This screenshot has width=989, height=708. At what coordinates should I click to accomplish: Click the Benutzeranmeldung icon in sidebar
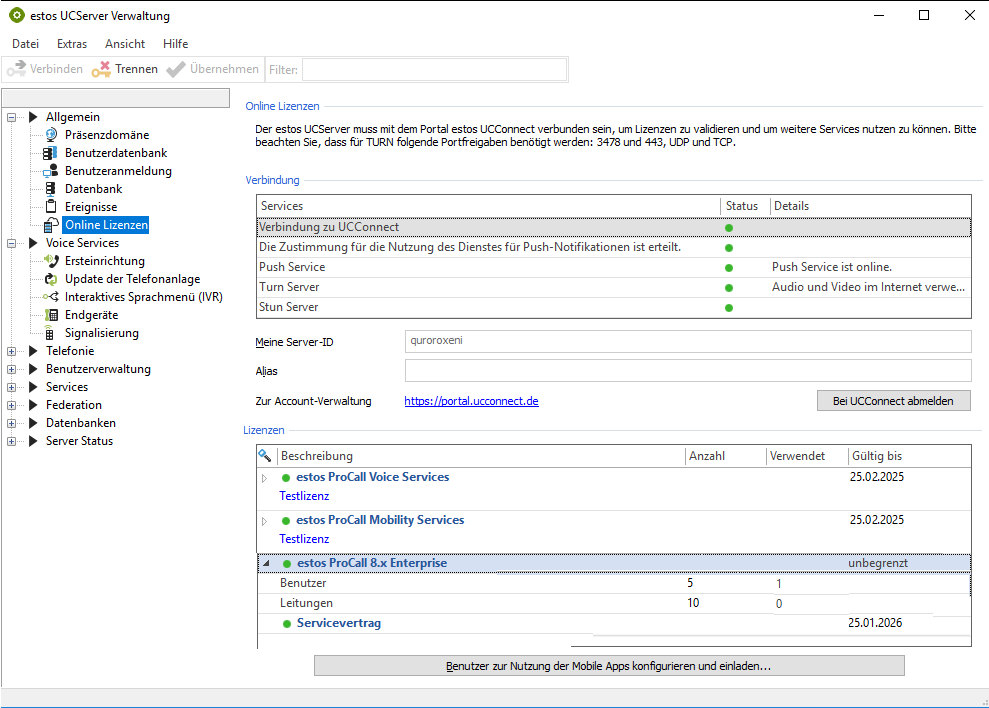(50, 171)
